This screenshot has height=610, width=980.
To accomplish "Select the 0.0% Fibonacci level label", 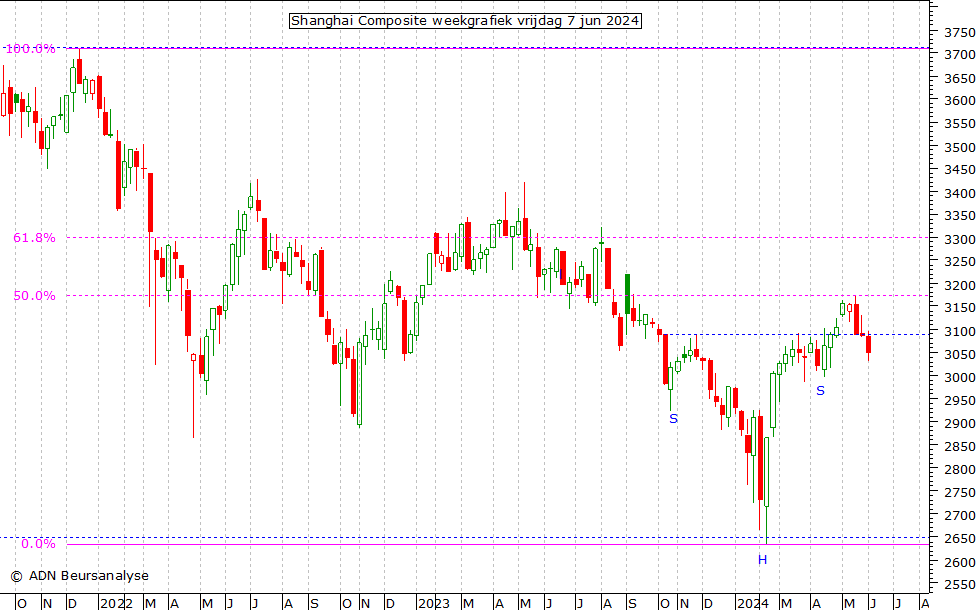I will 38,544.
